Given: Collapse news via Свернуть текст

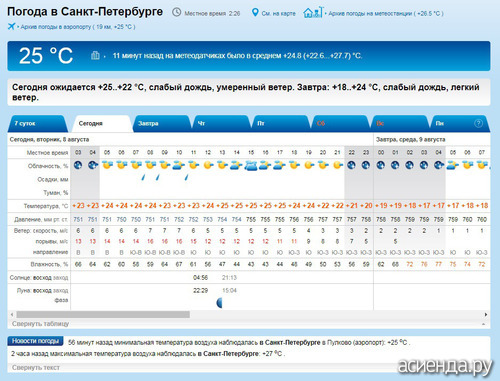Looking at the screenshot, I should (36, 368).
